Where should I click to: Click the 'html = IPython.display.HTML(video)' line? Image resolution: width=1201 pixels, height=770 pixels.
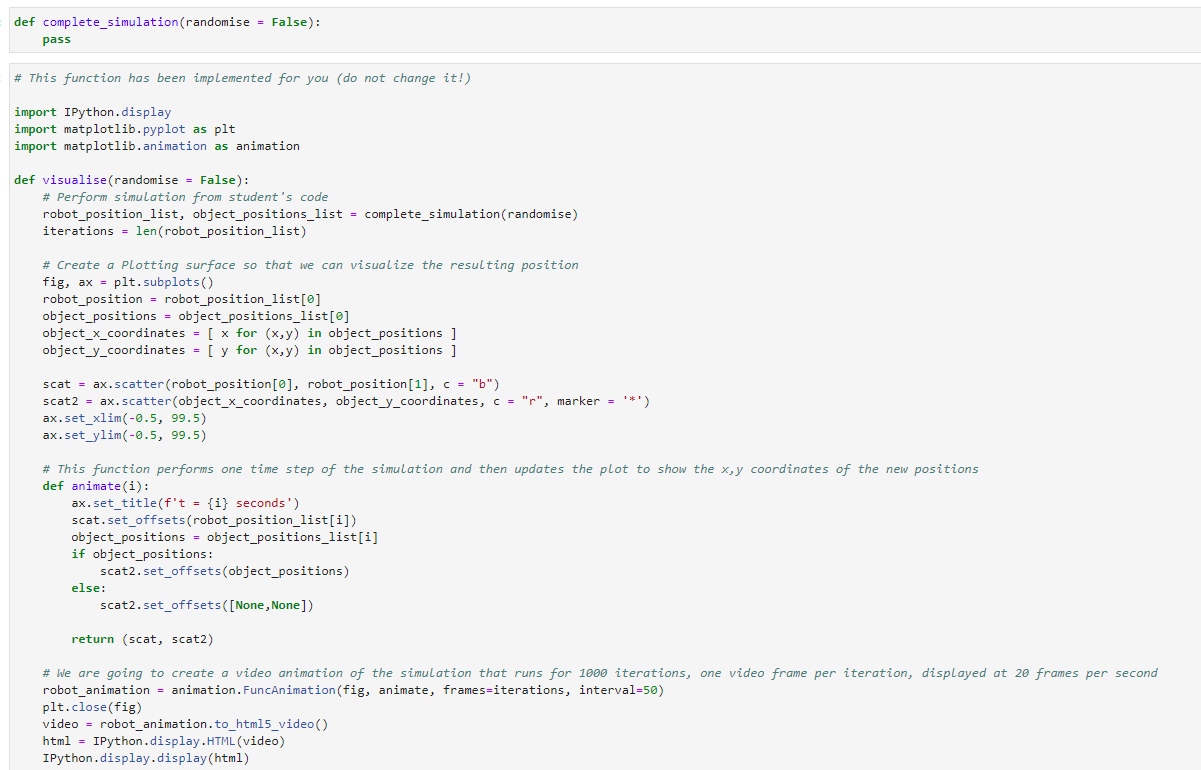[x=164, y=741]
